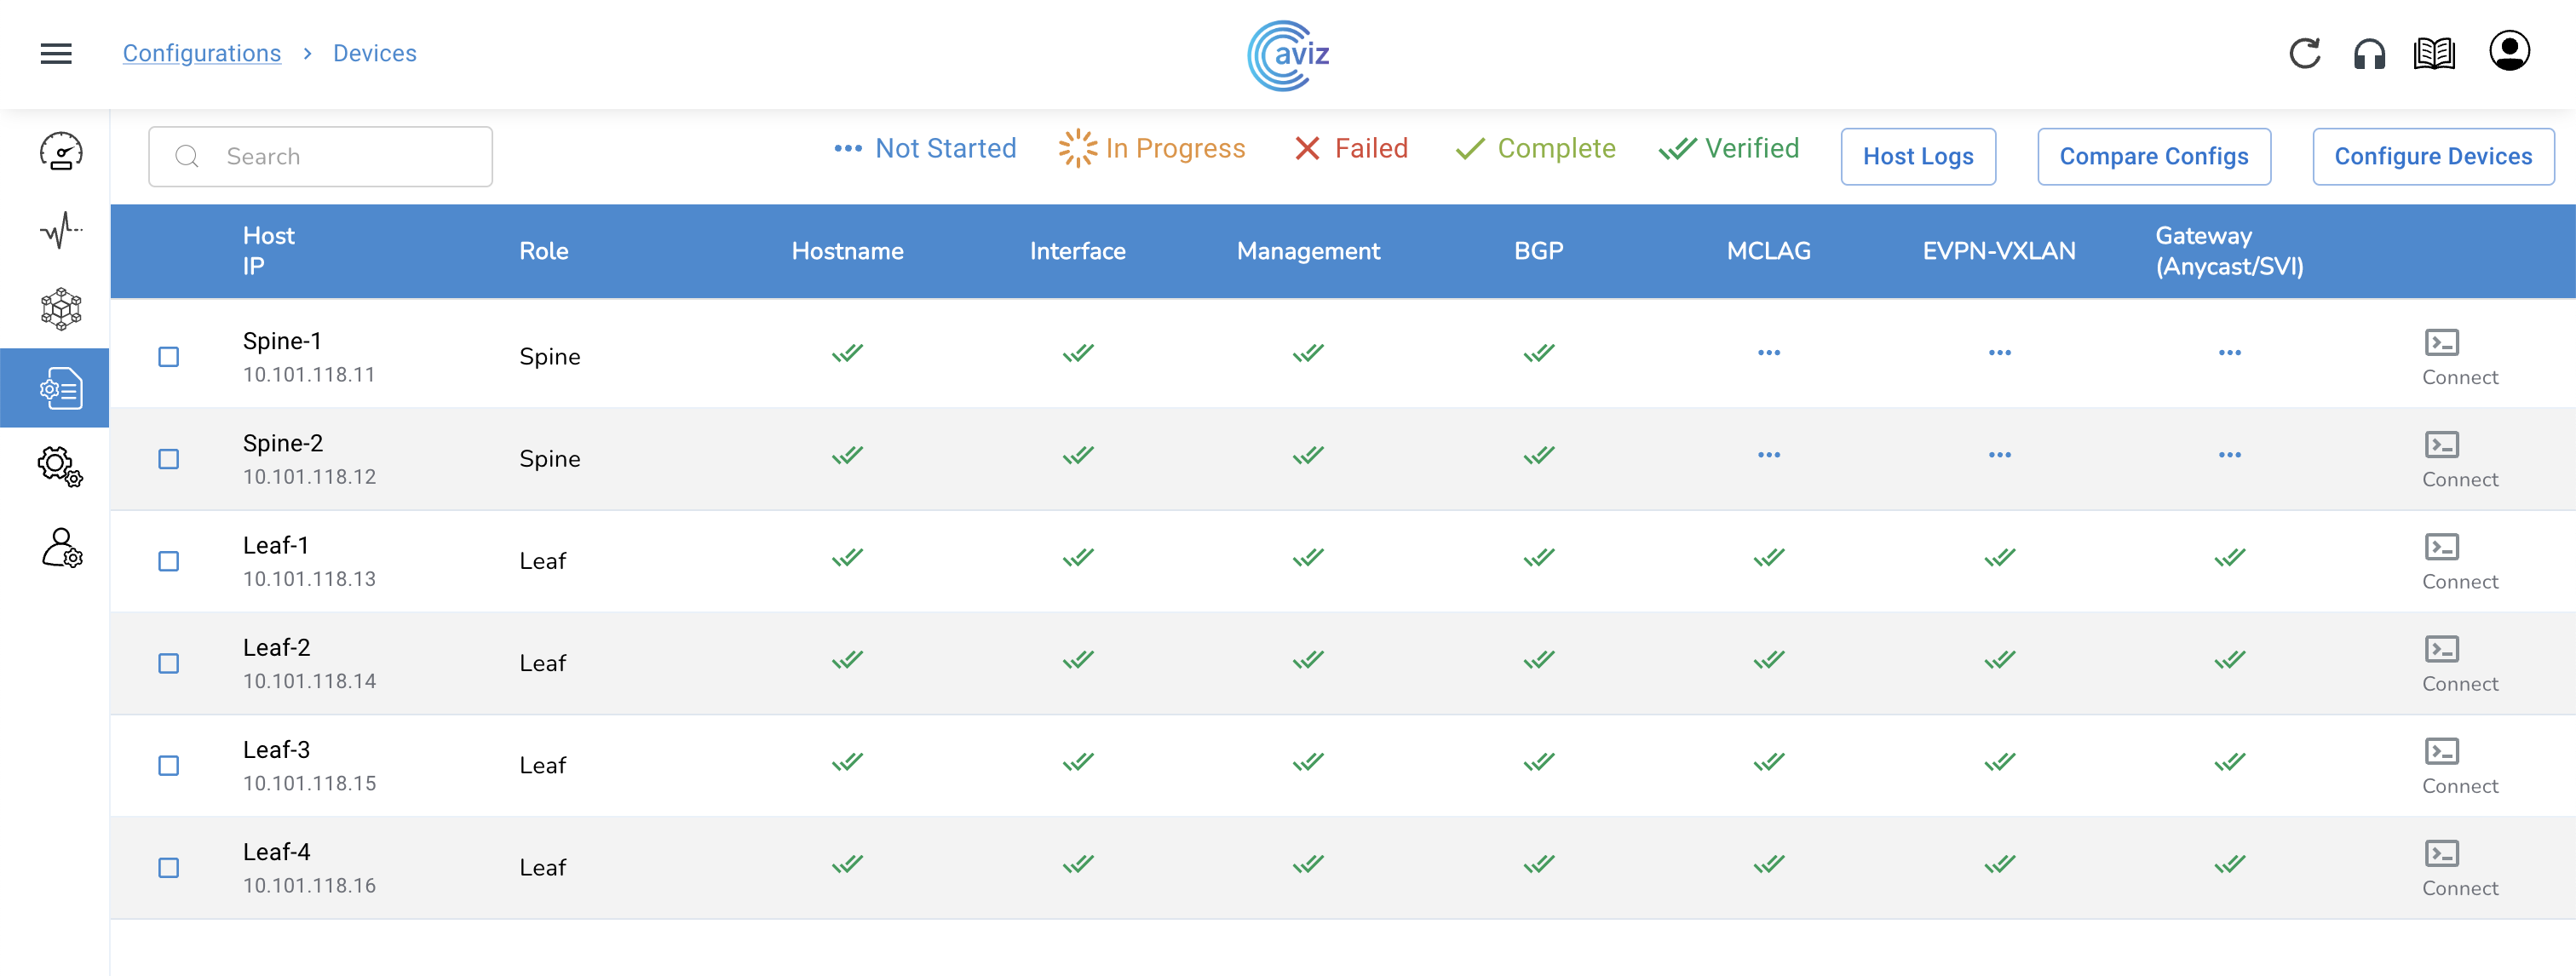Open the user profile icon
2576x976 pixels.
(2509, 52)
